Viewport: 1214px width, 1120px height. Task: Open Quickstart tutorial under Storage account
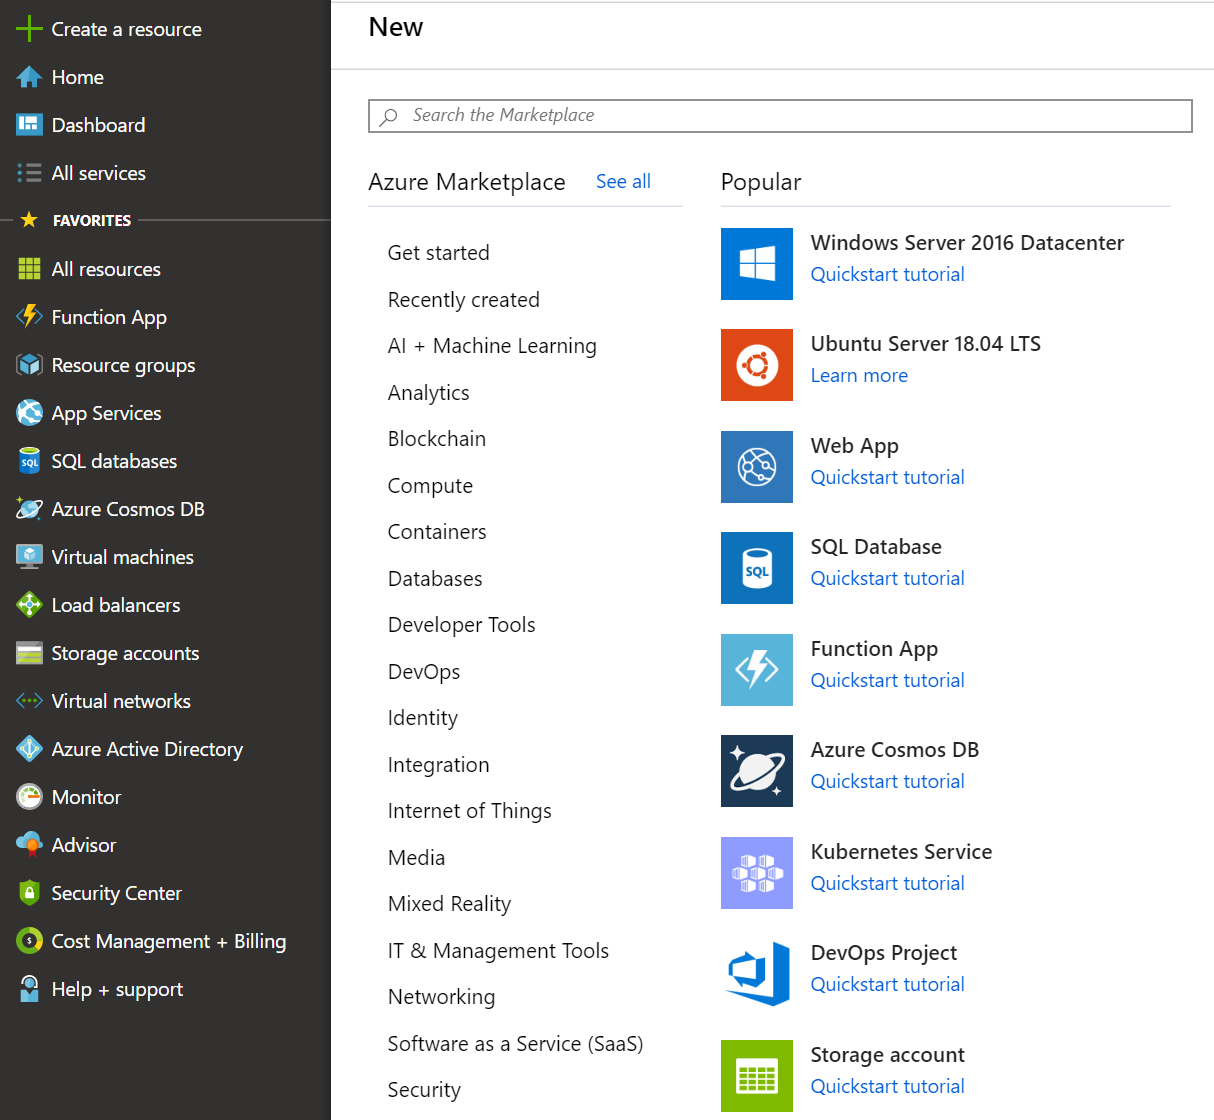click(887, 1086)
